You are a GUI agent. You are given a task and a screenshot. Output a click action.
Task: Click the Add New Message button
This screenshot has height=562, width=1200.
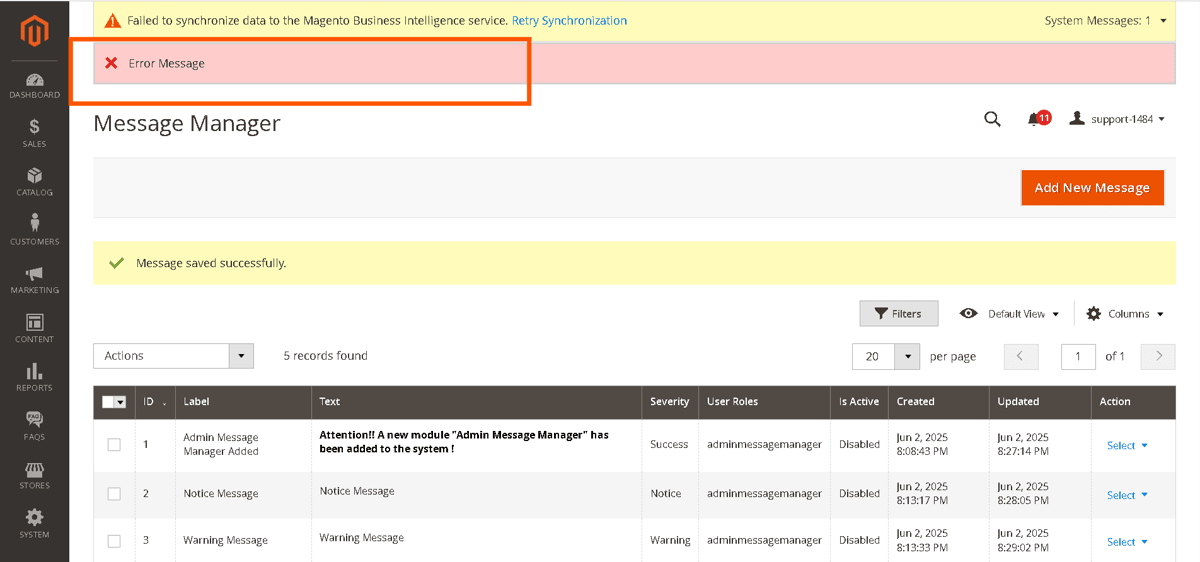1092,187
